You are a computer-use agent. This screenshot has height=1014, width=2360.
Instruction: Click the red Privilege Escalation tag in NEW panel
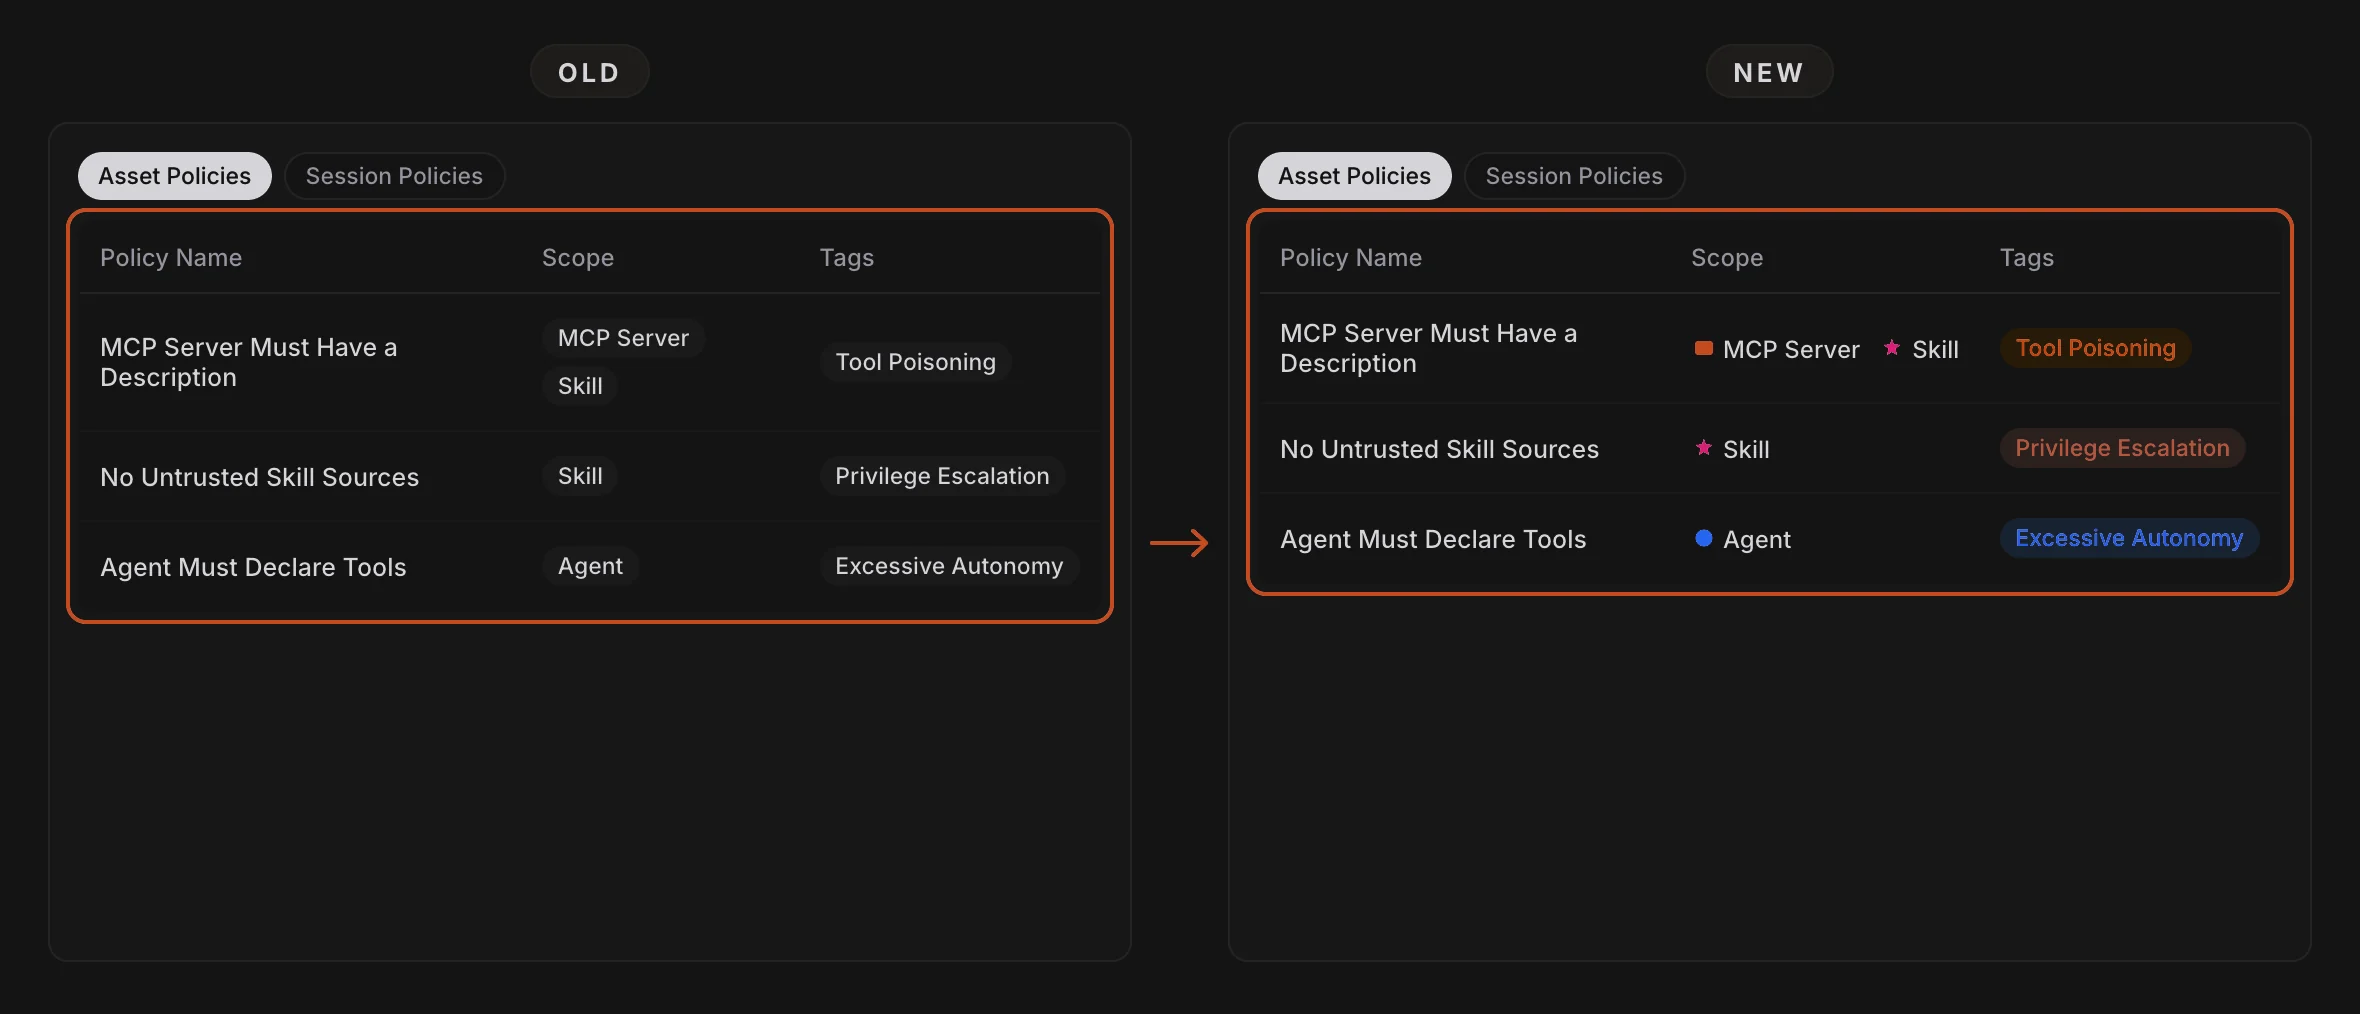[2122, 448]
